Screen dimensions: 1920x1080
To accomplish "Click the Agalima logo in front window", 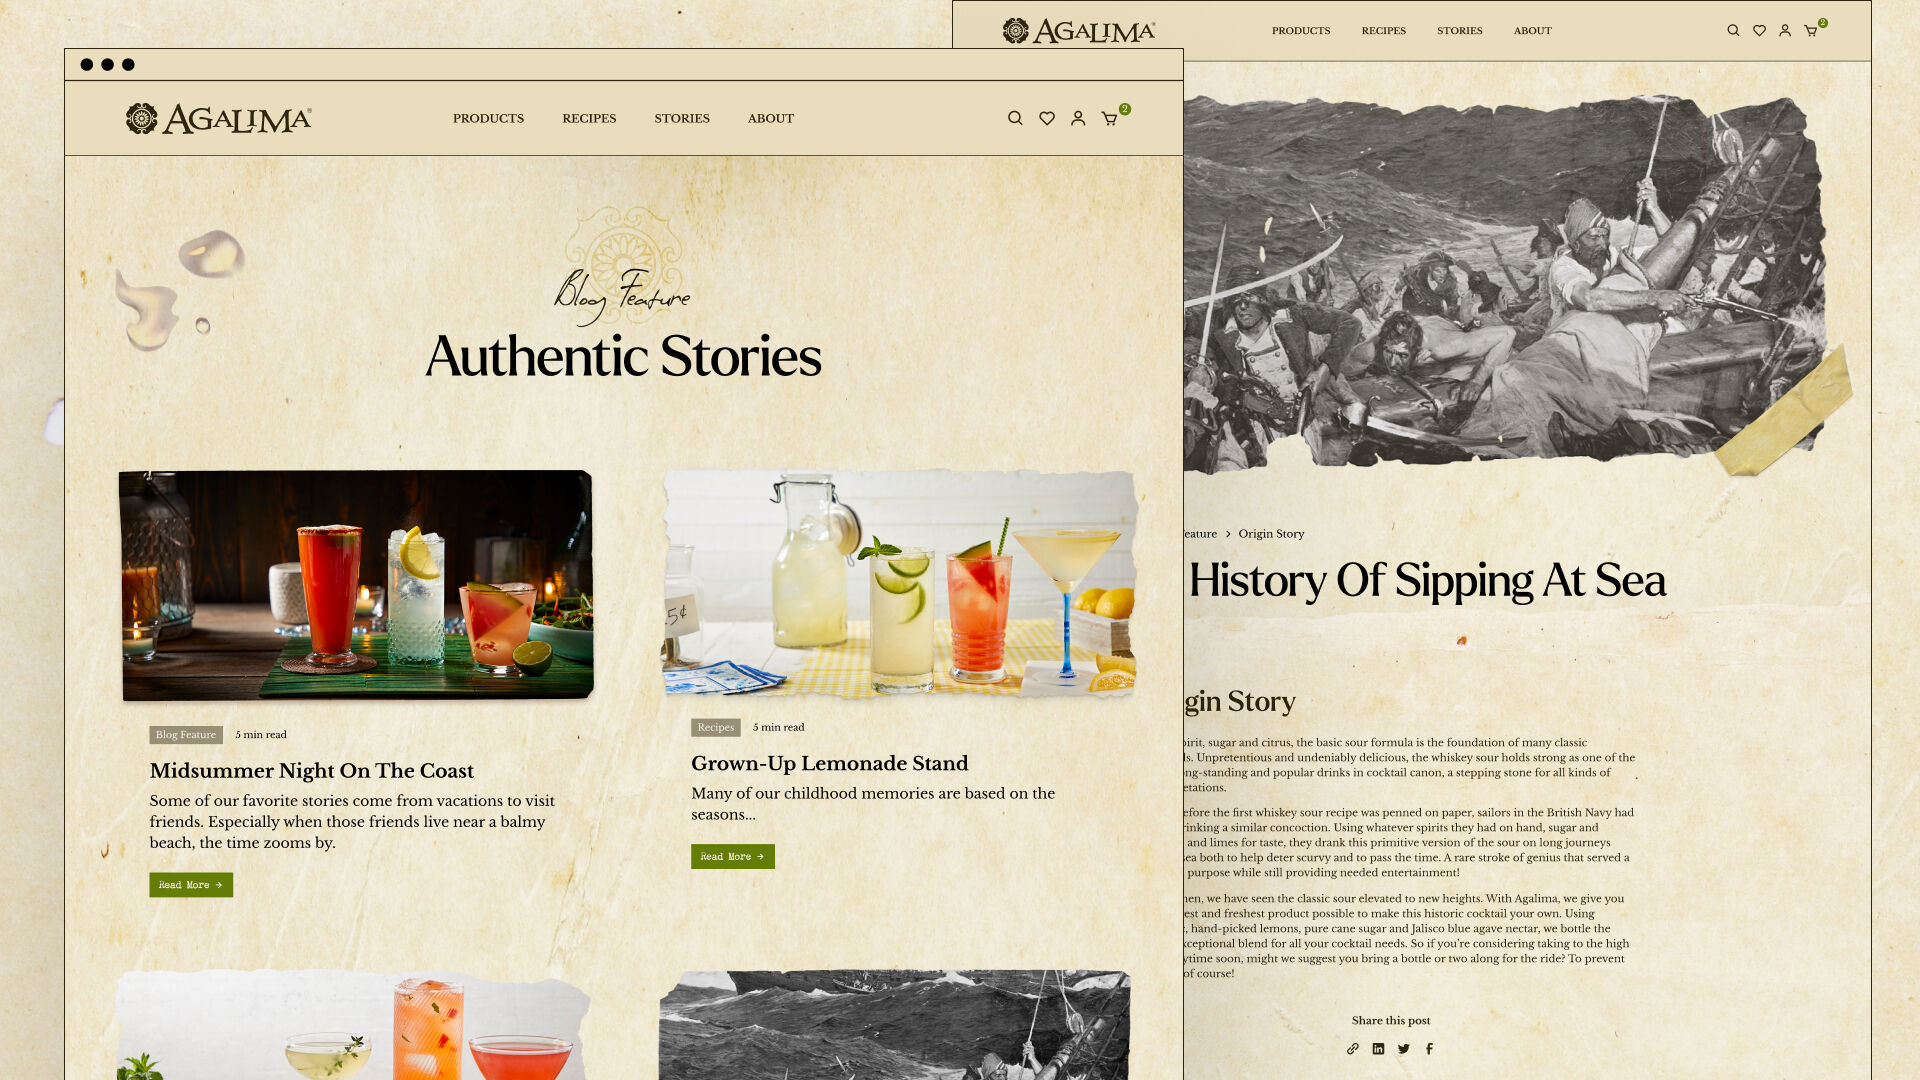I will 219,118.
